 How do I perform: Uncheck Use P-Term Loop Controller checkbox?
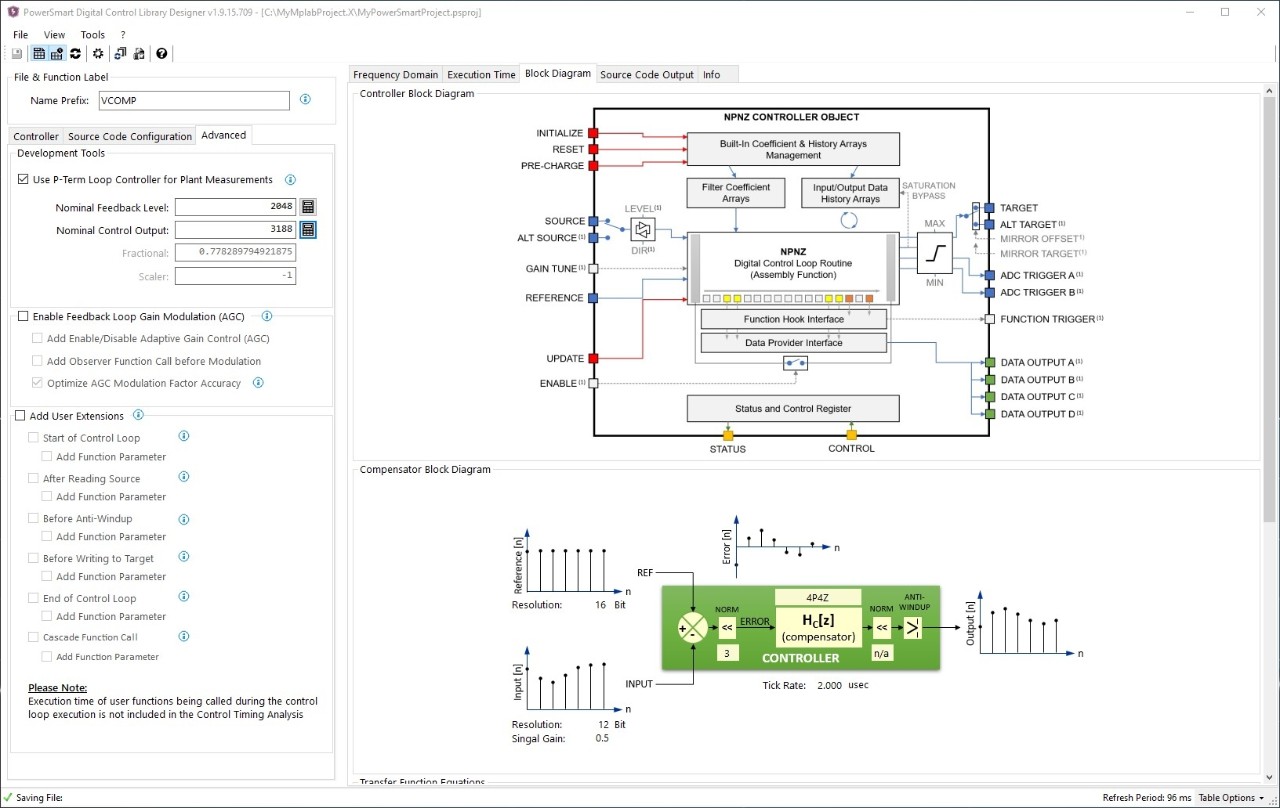pyautogui.click(x=24, y=180)
